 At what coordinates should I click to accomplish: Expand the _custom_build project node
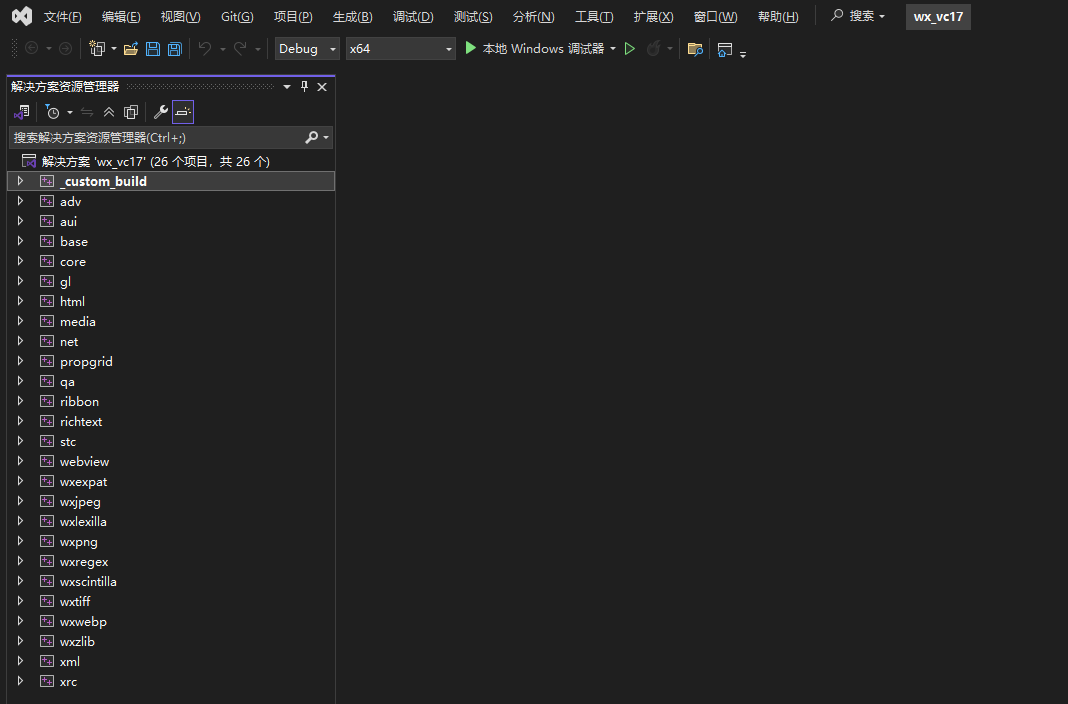[20, 181]
